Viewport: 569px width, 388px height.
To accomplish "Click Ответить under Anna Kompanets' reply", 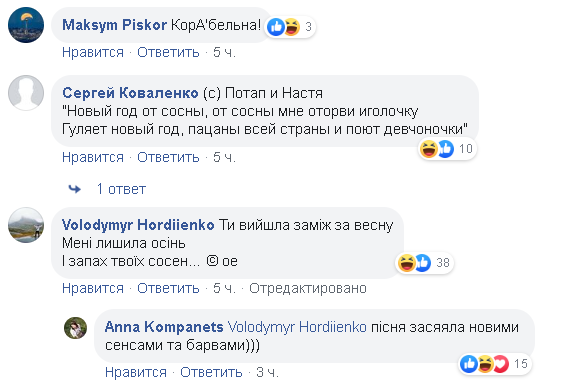I will tap(211, 372).
